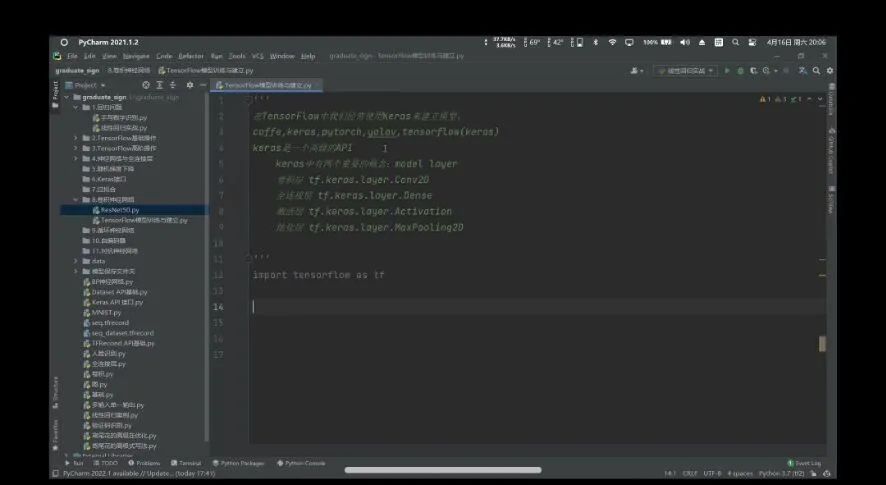Expand the data folder

click(x=75, y=261)
